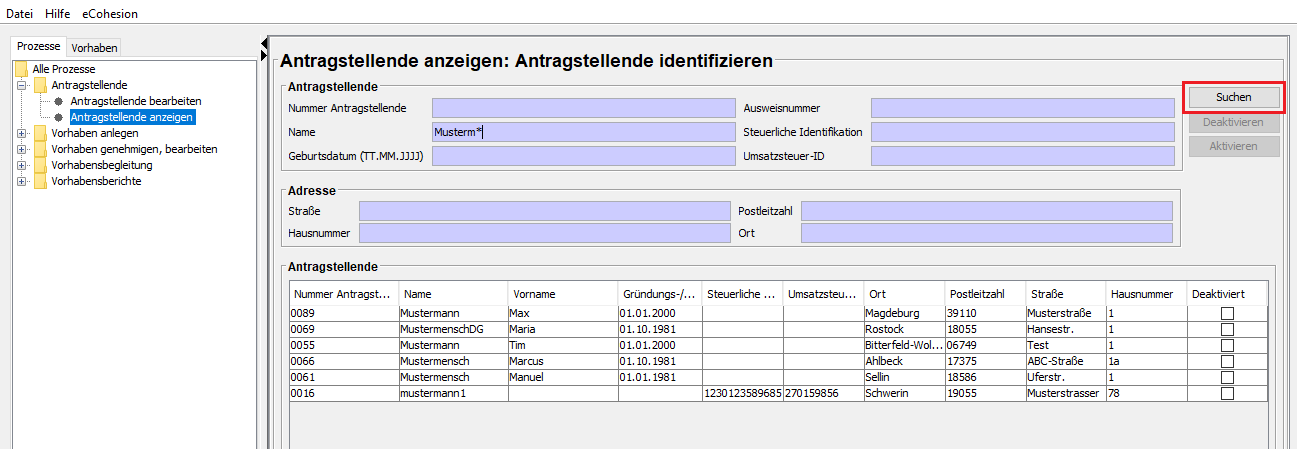Focus the Postleitzahl input field
The width and height of the screenshot is (1297, 449).
(x=987, y=211)
